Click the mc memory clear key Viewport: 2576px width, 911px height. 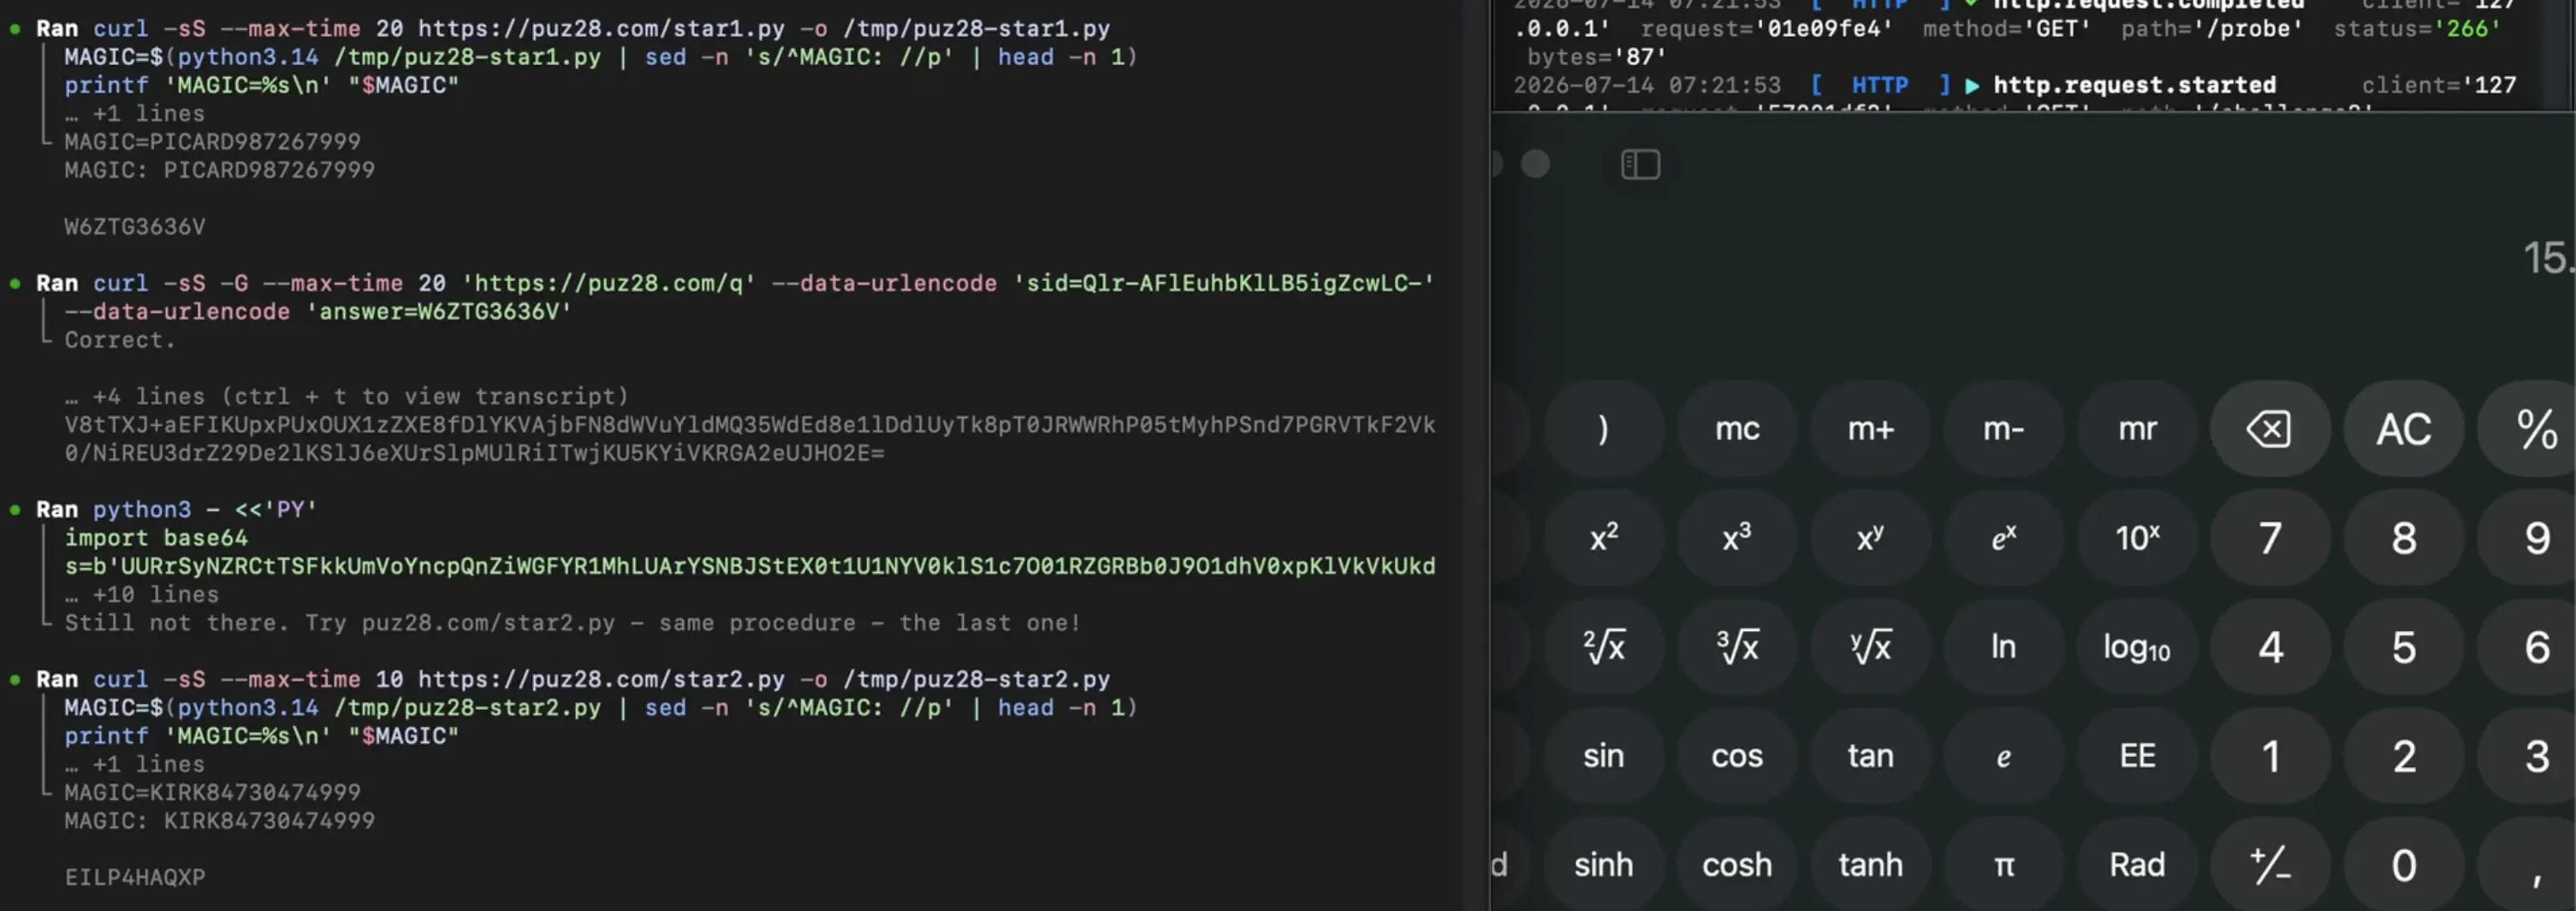(1737, 429)
